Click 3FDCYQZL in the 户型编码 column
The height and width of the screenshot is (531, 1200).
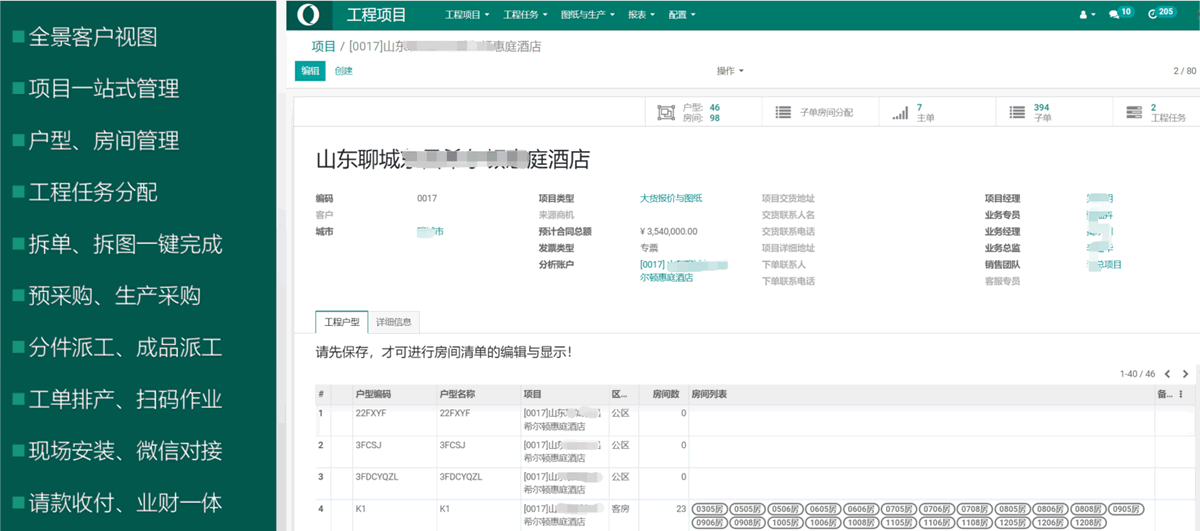(377, 476)
